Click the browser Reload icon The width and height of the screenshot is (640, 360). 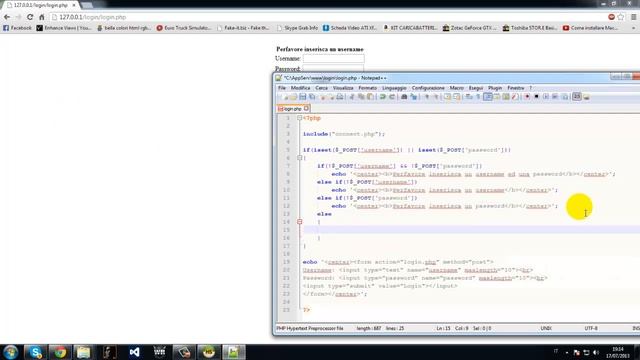(x=30, y=17)
